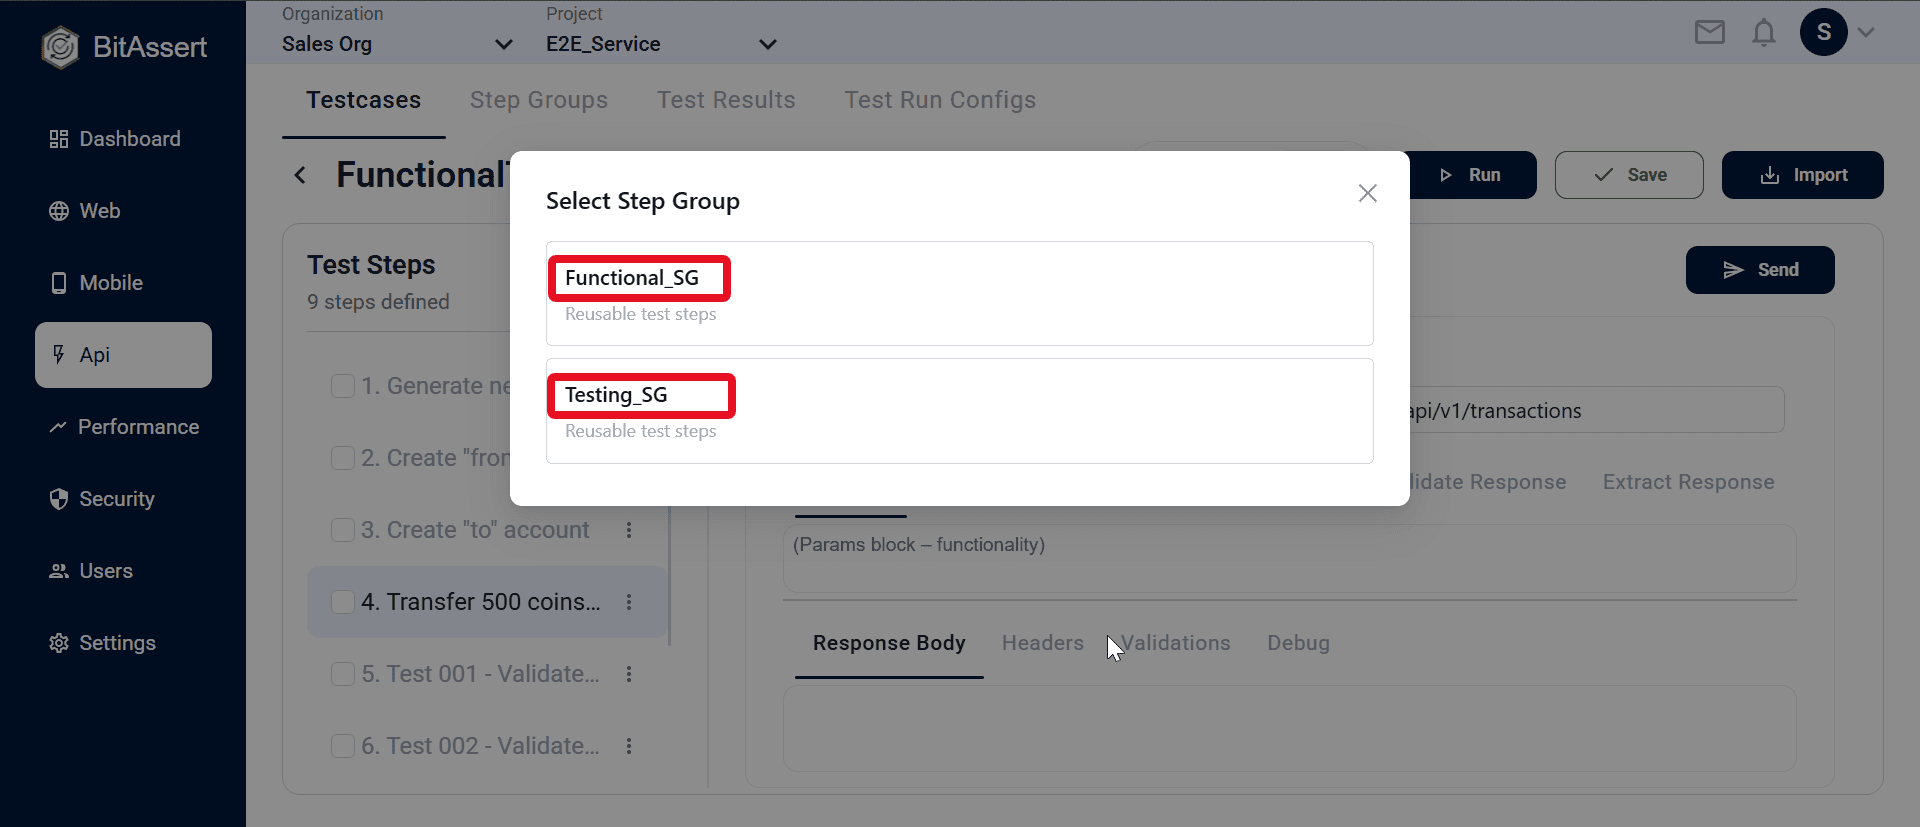Switch to the Testcases tab
The image size is (1920, 827).
[x=364, y=100]
